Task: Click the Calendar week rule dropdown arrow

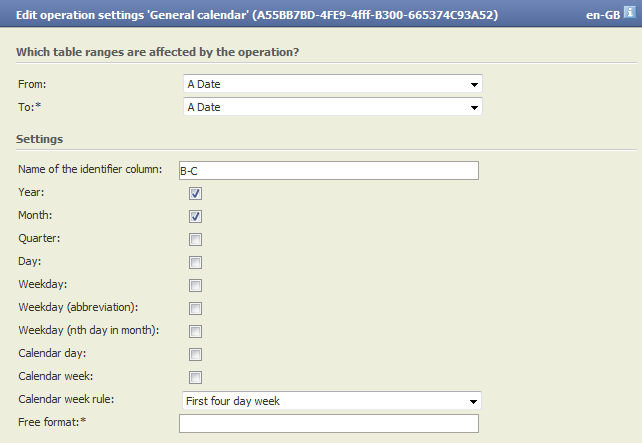Action: pyautogui.click(x=473, y=402)
